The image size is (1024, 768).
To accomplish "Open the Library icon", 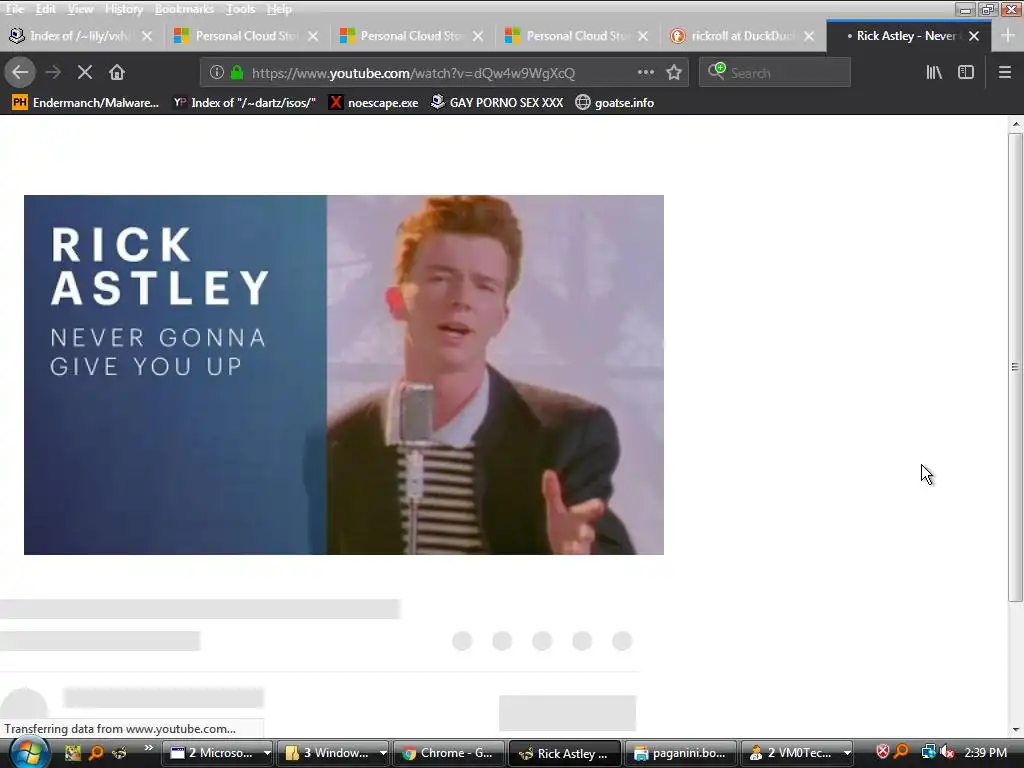I will click(934, 72).
